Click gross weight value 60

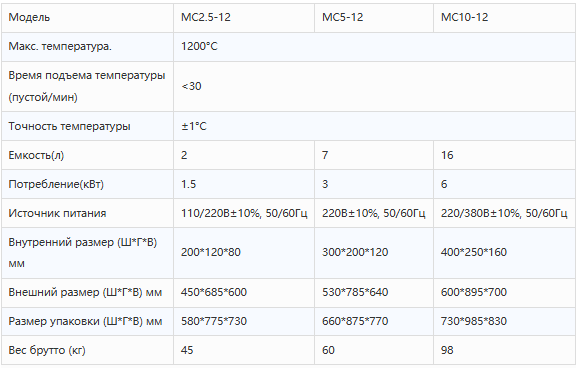coord(328,350)
